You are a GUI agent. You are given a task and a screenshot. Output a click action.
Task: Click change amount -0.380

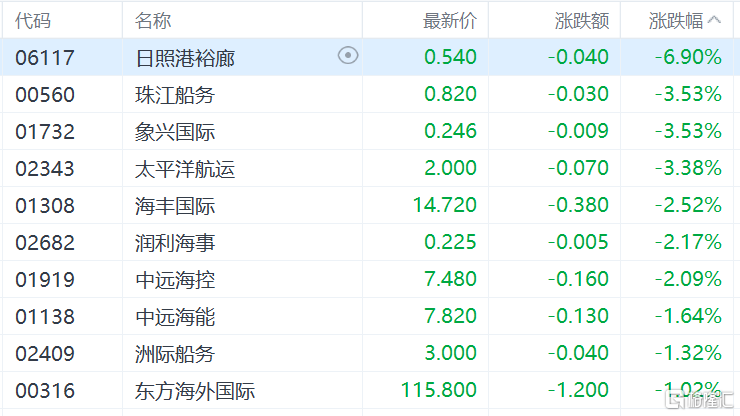[578, 204]
